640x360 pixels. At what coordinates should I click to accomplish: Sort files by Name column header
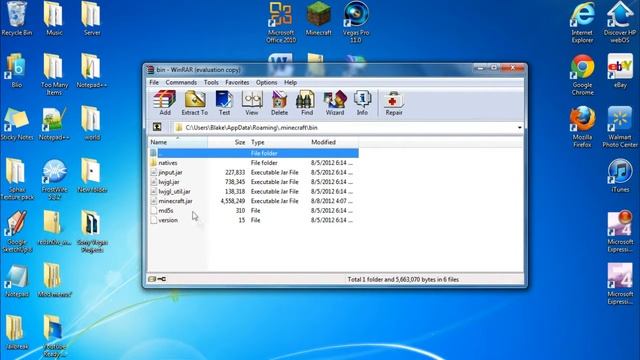[178, 142]
